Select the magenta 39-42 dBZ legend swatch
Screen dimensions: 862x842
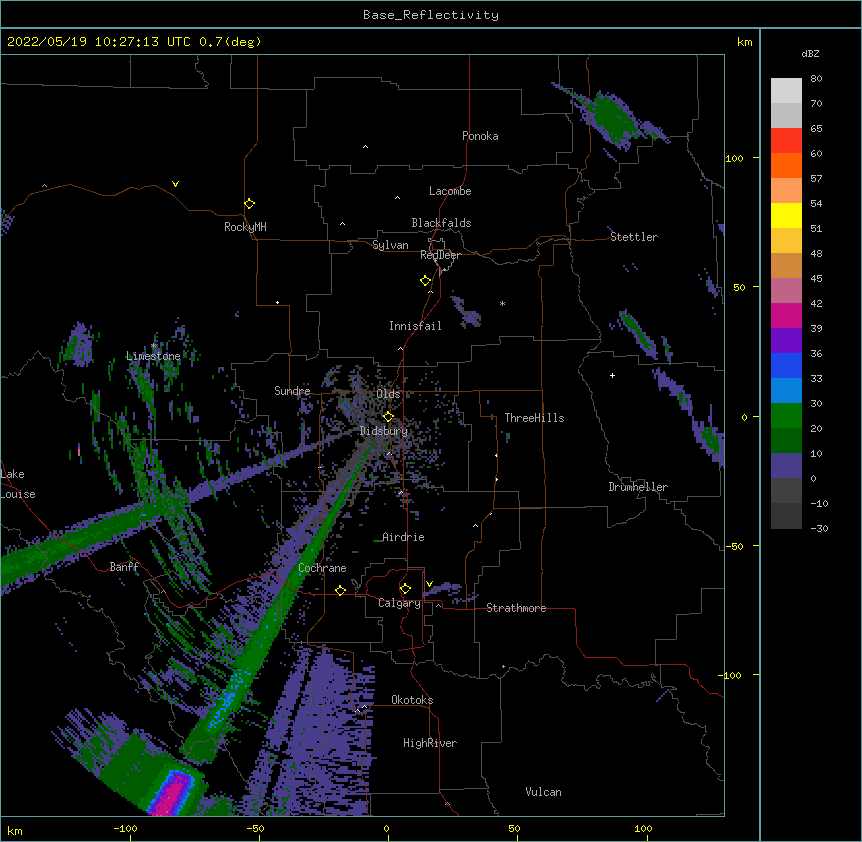pos(786,315)
